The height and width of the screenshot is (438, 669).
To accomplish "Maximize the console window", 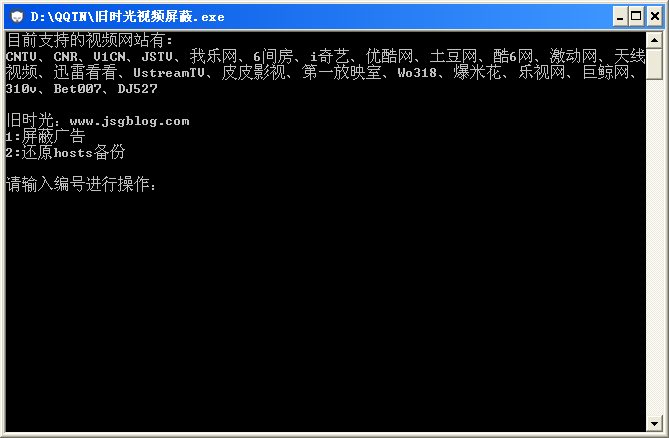I will pos(636,17).
